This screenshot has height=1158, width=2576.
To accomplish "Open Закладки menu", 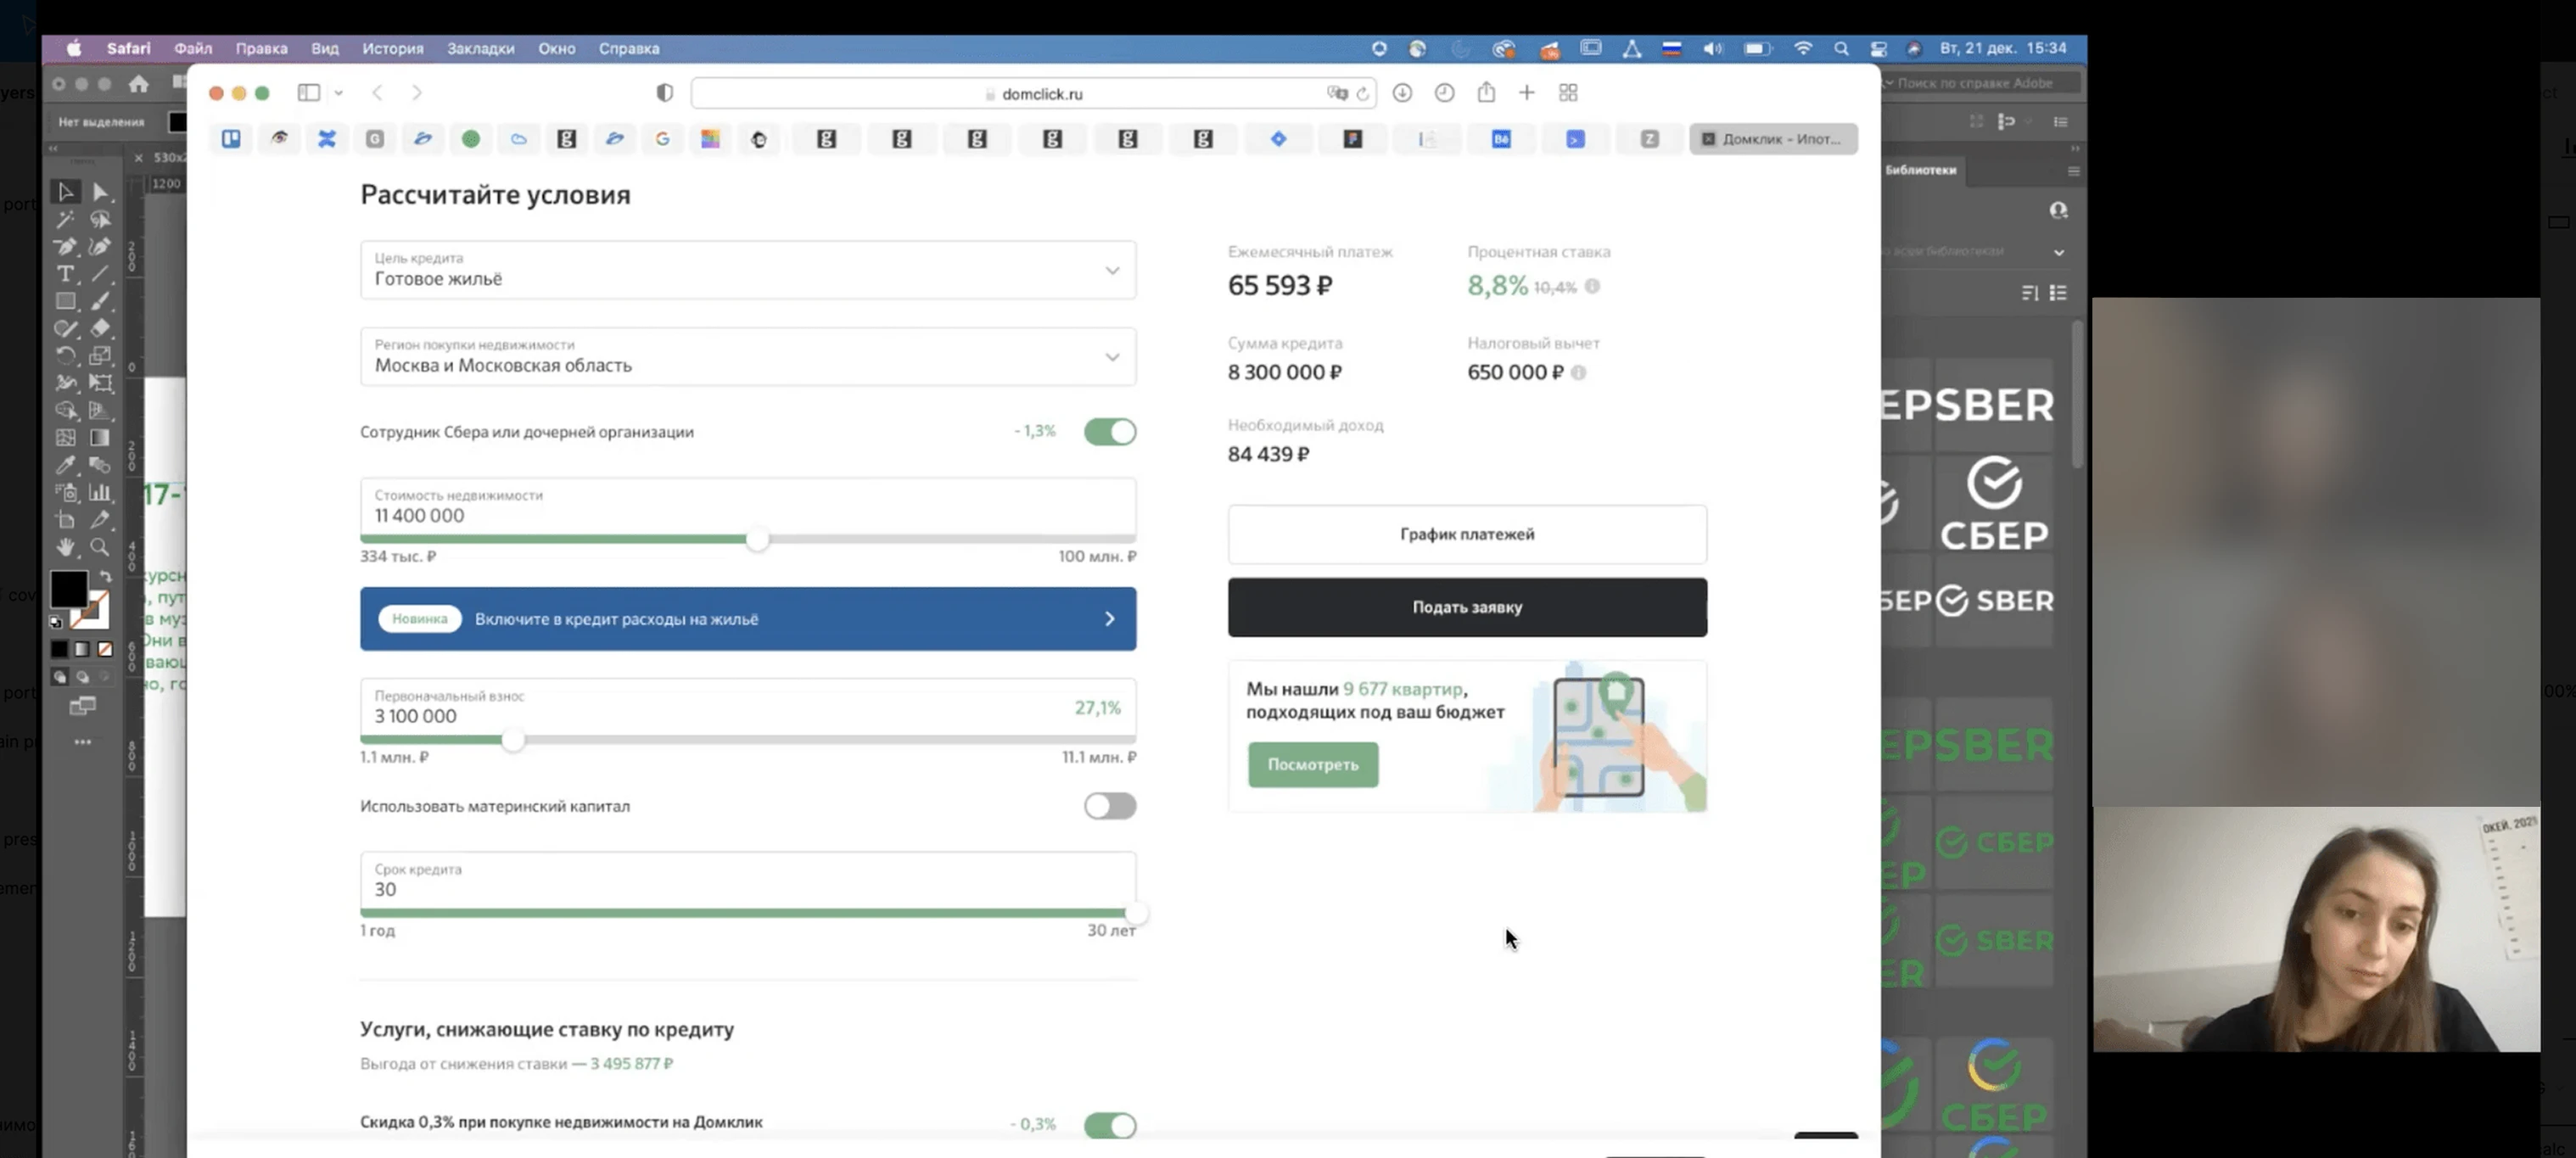I will coord(481,48).
